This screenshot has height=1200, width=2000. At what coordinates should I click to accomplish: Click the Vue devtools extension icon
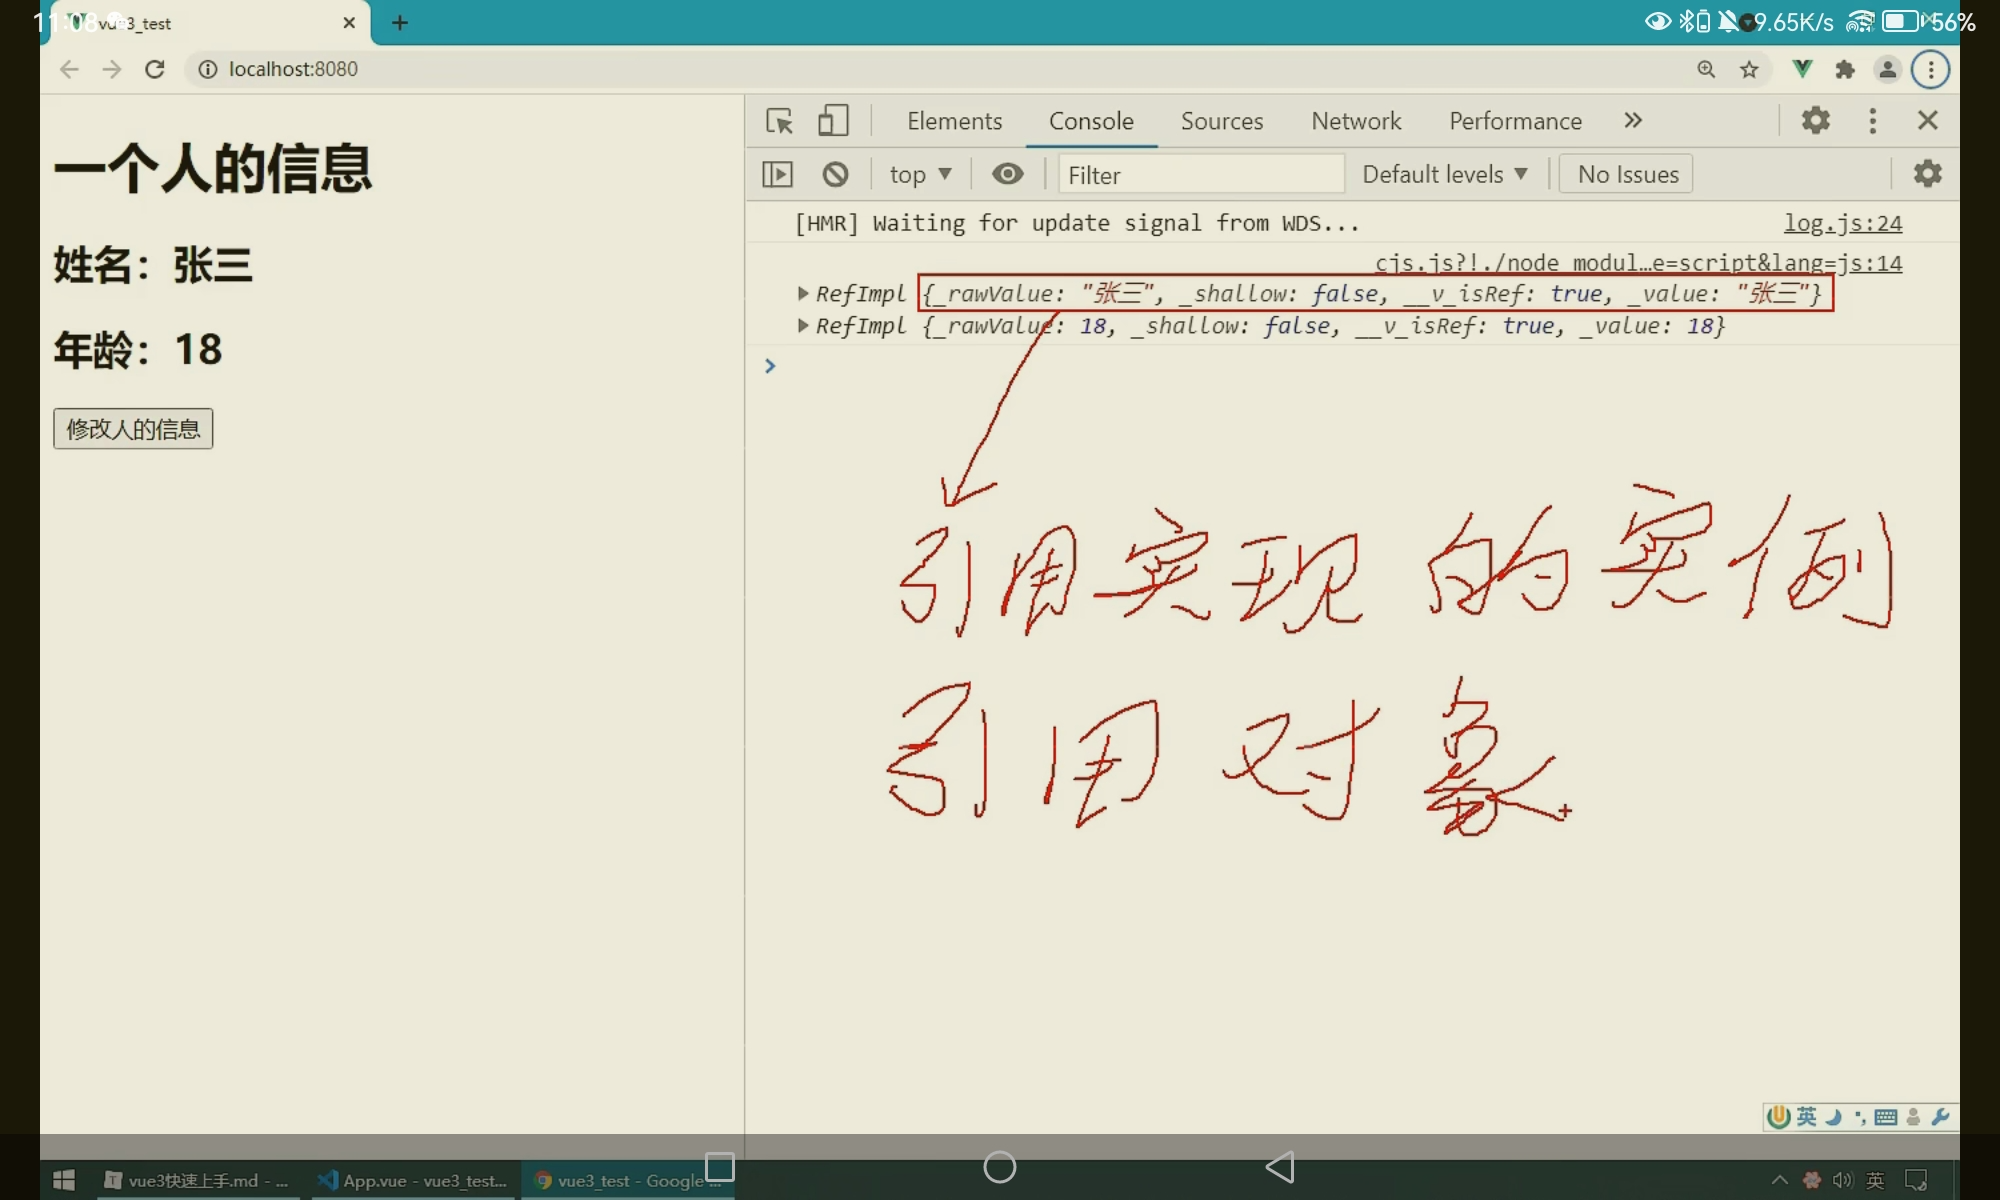coord(1802,69)
